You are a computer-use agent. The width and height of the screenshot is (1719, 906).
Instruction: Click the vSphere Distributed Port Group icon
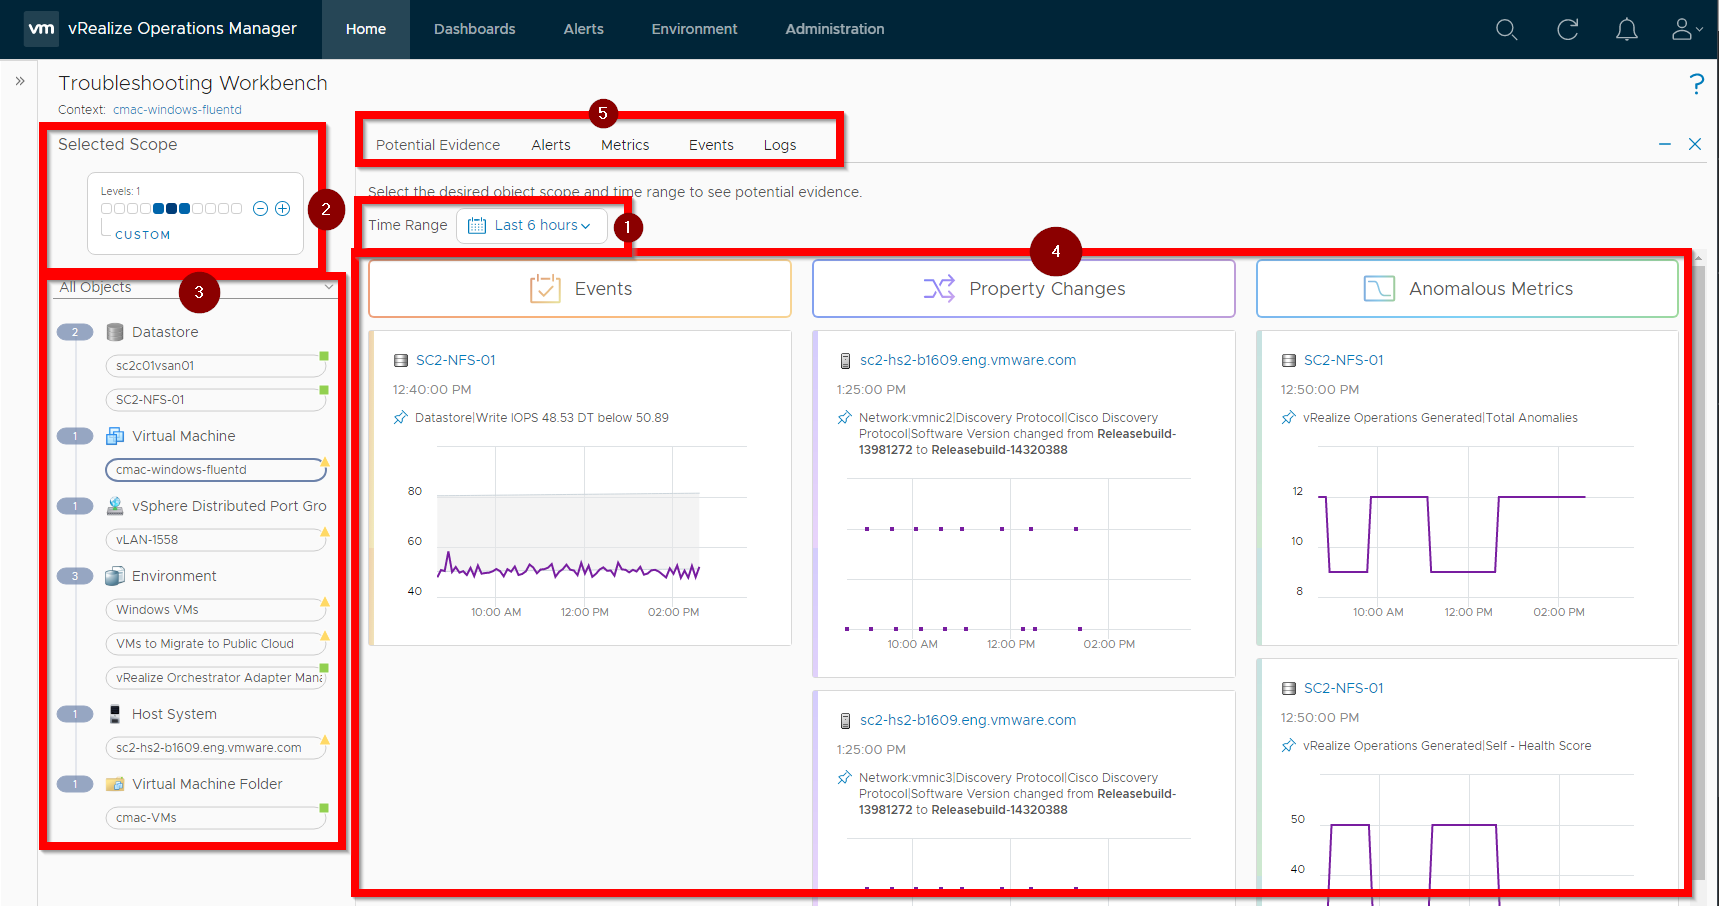pos(115,506)
